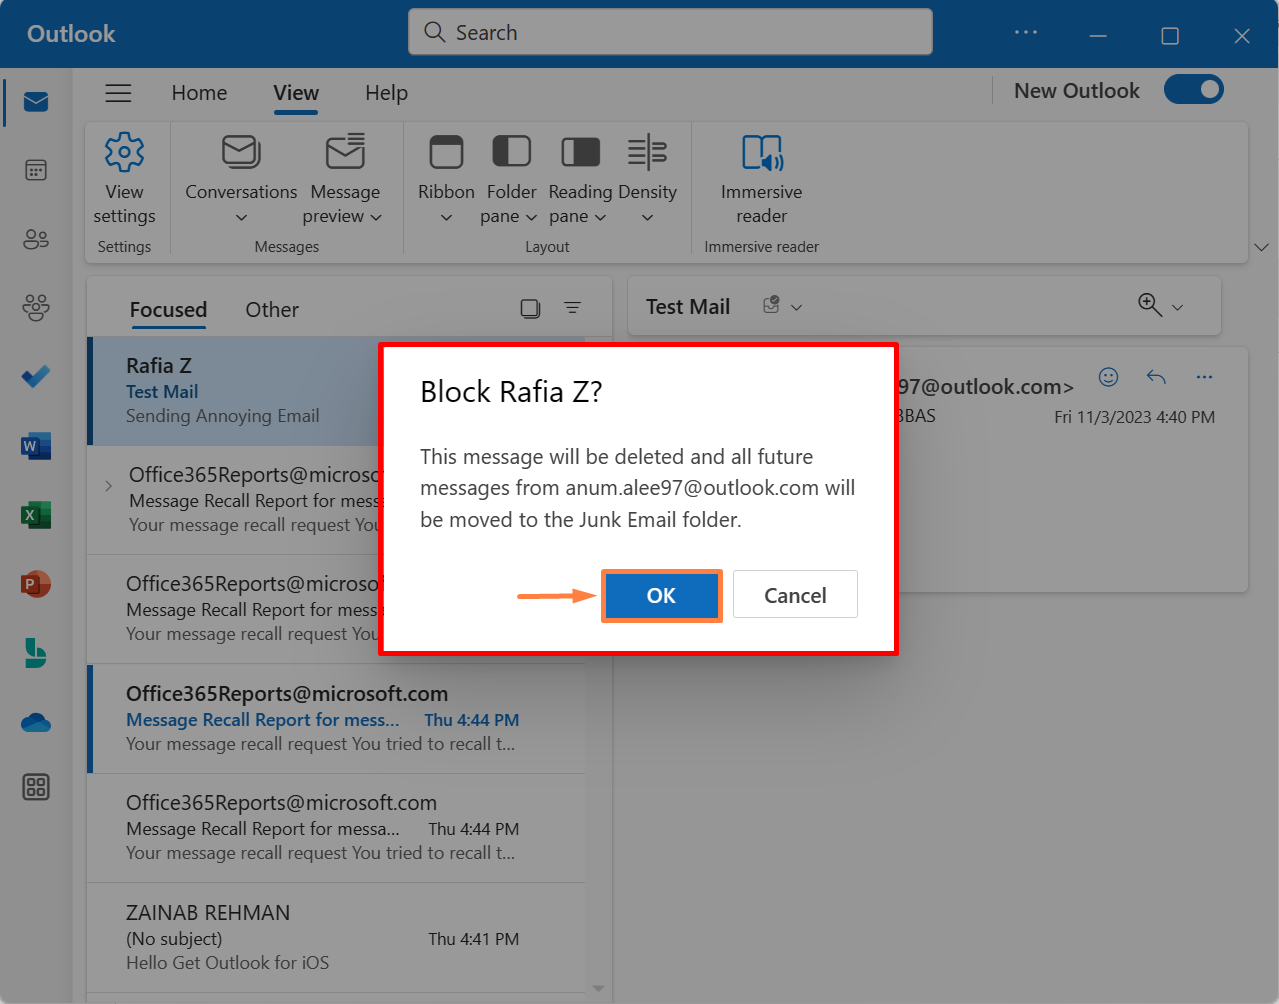This screenshot has height=1004, width=1279.
Task: Expand Reading pane dropdown chevron
Action: point(600,217)
